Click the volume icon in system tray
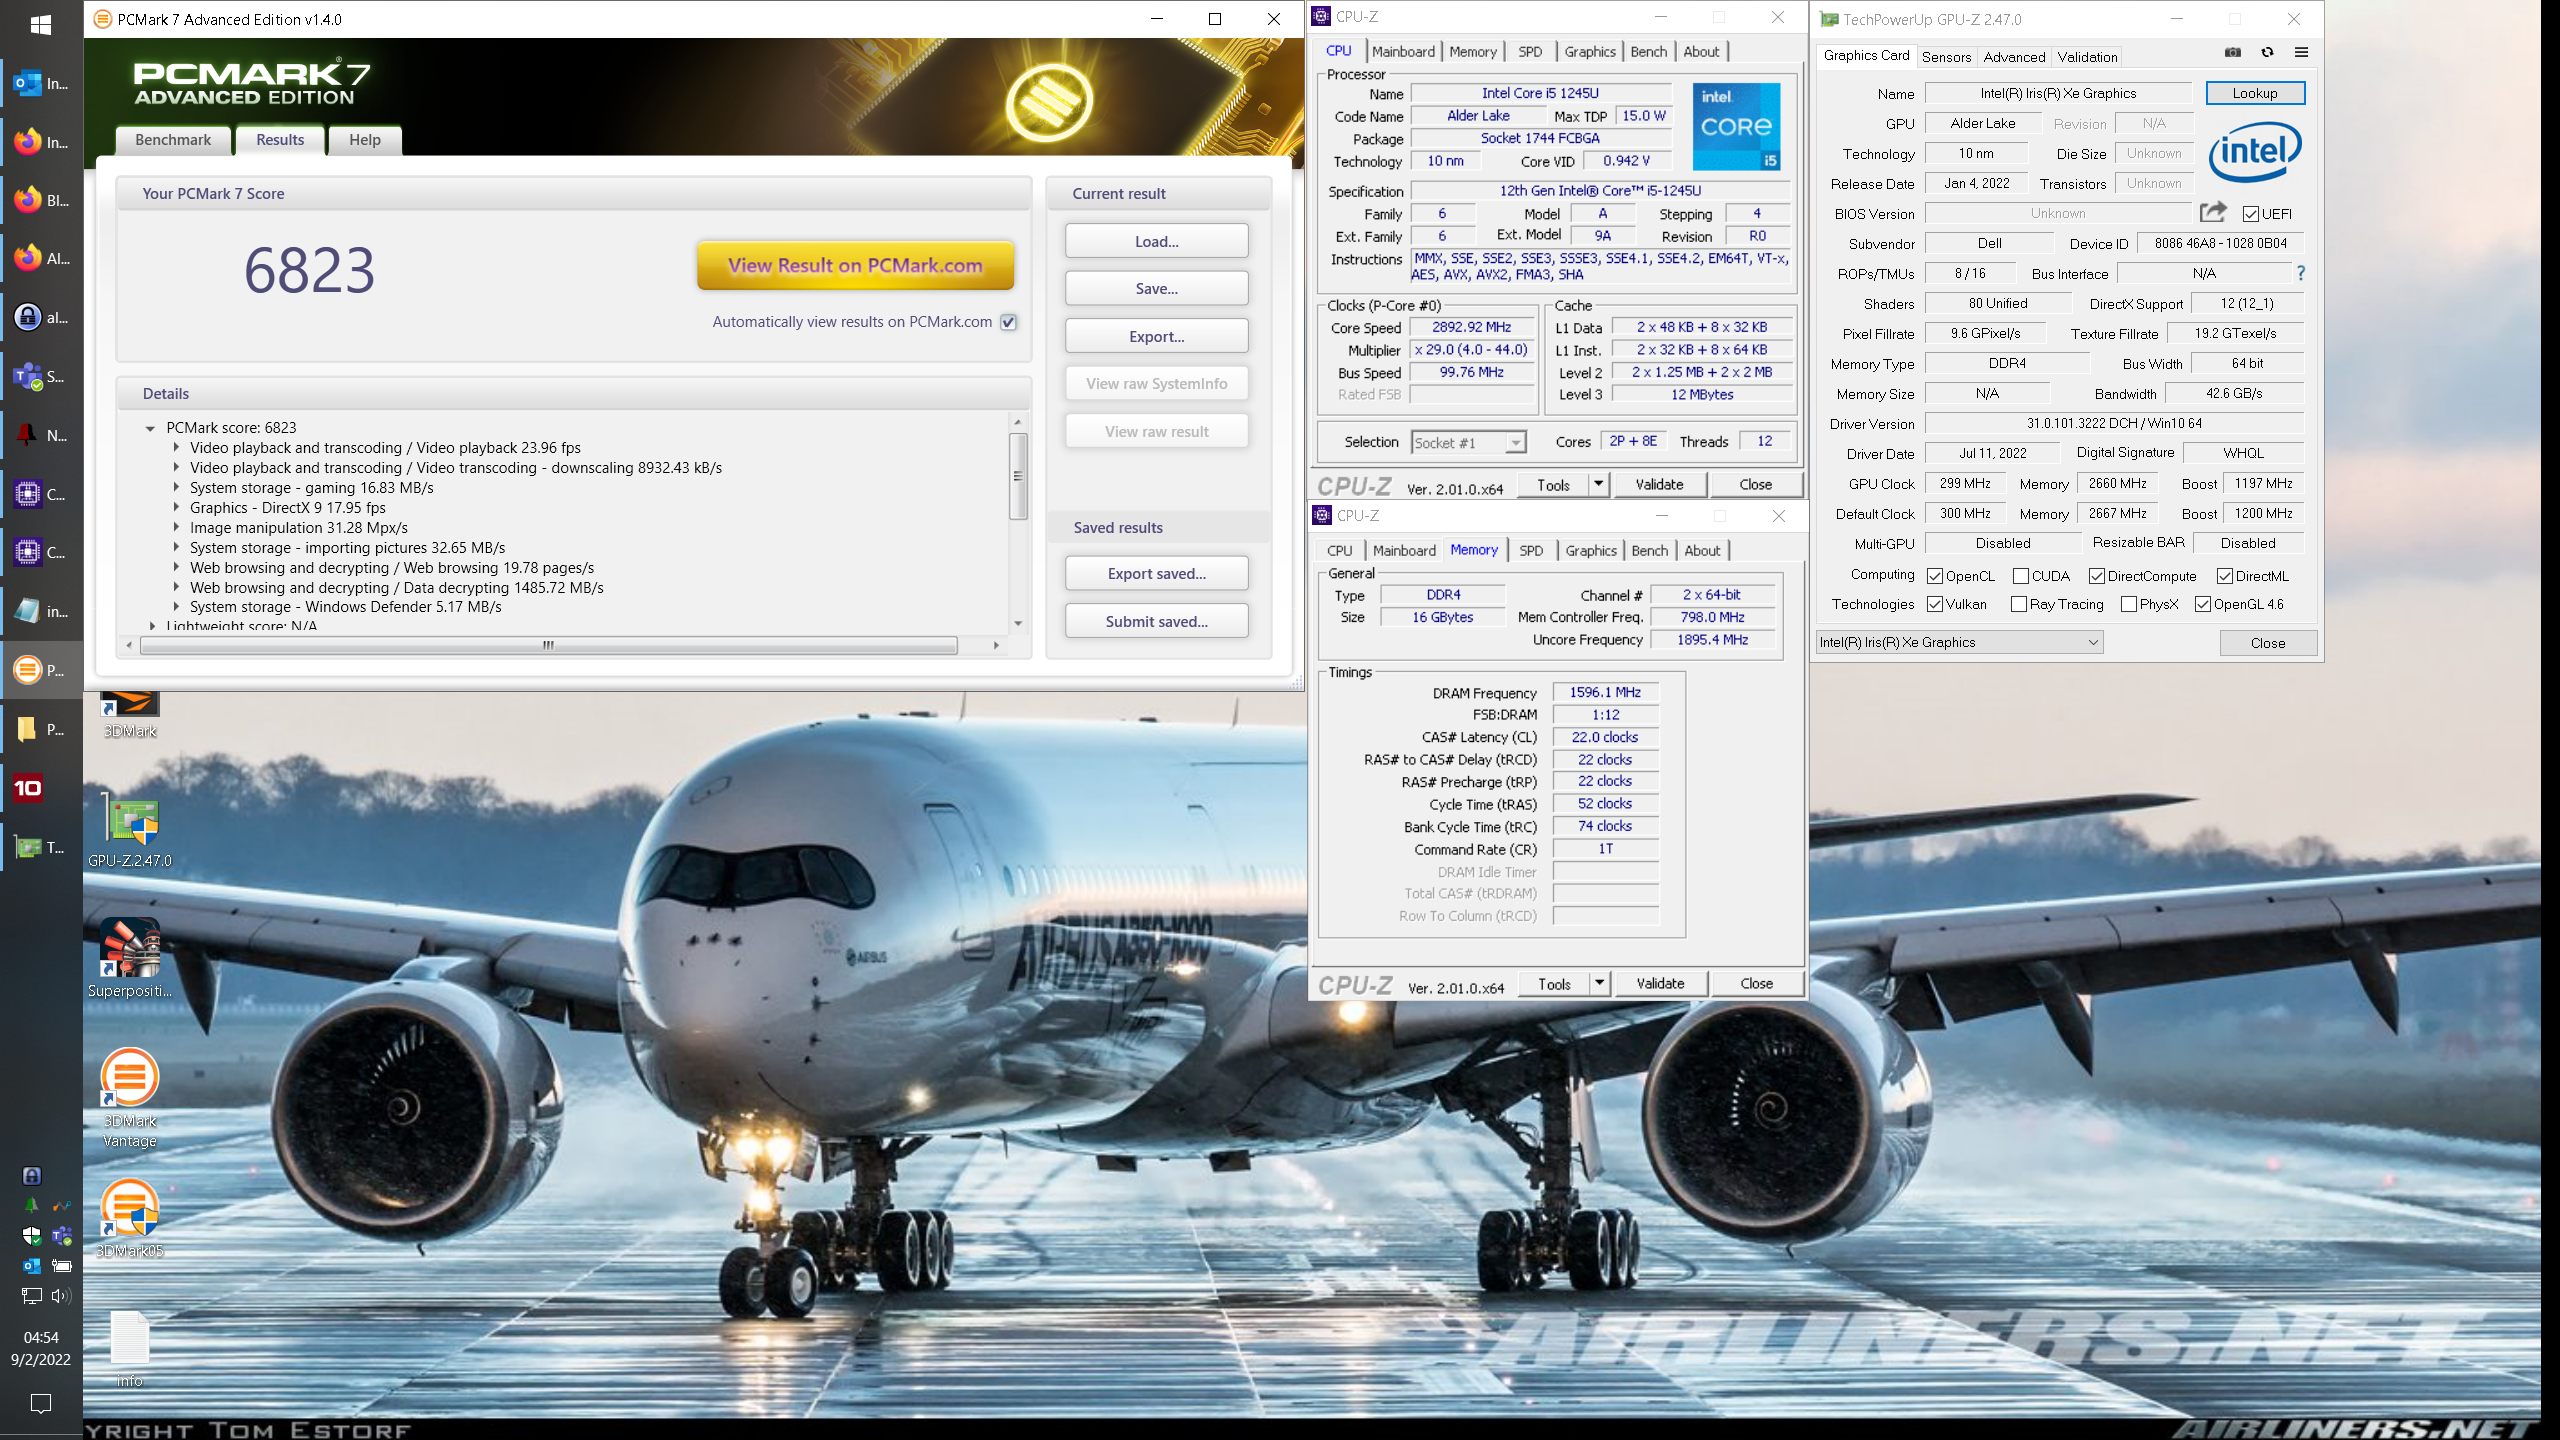This screenshot has width=2560, height=1440. tap(61, 1295)
